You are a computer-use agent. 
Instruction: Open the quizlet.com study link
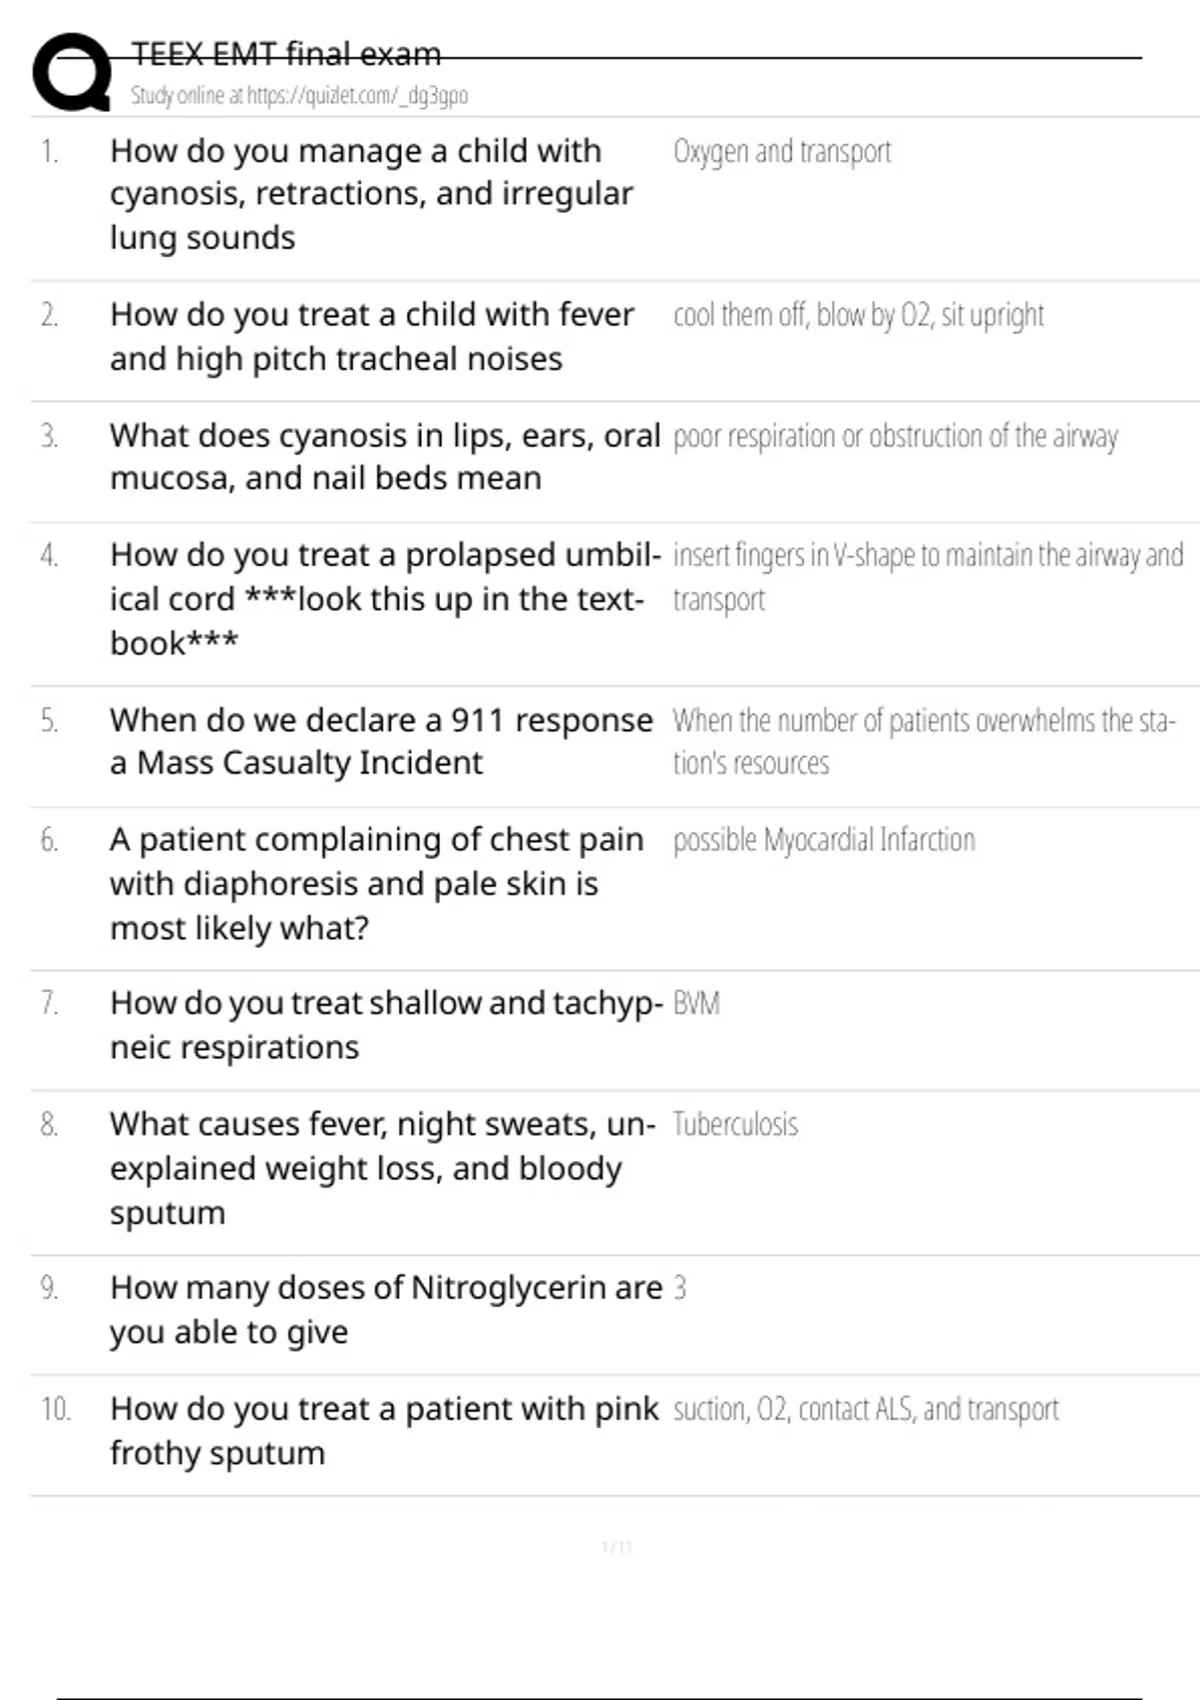point(299,96)
